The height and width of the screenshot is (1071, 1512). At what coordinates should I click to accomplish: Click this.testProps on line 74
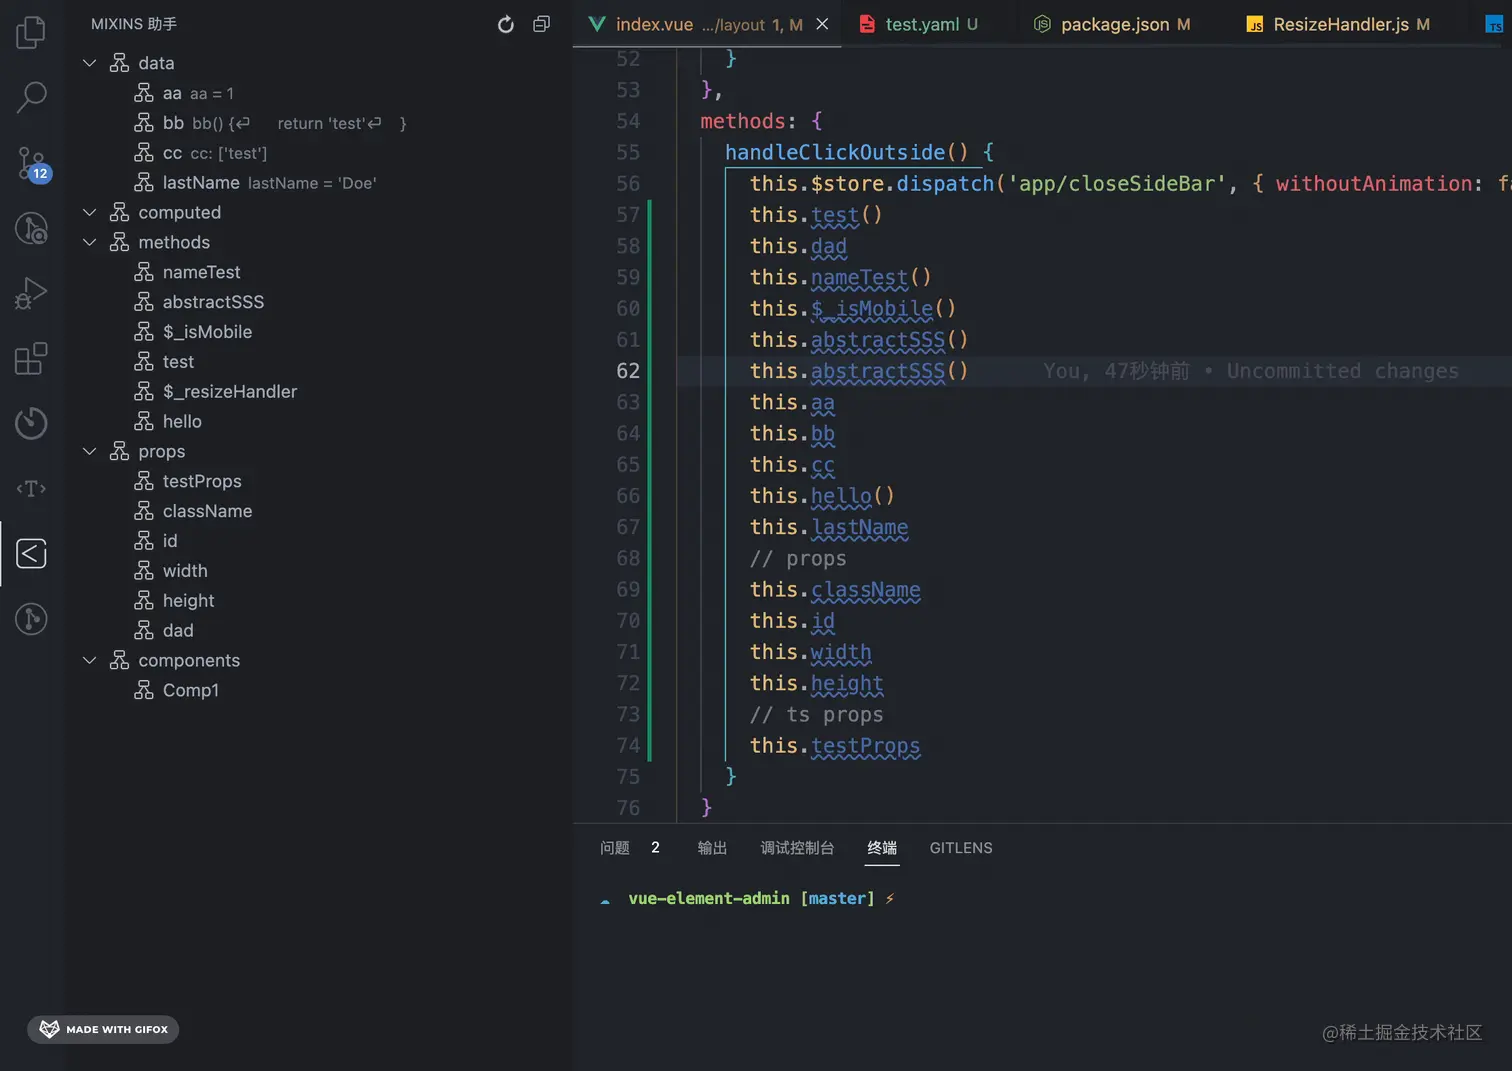(x=835, y=746)
